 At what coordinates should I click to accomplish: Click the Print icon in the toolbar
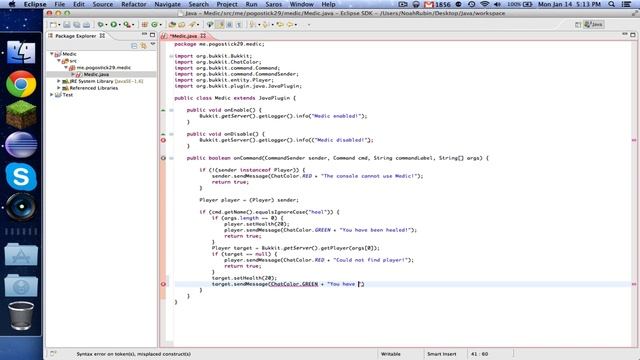point(87,25)
